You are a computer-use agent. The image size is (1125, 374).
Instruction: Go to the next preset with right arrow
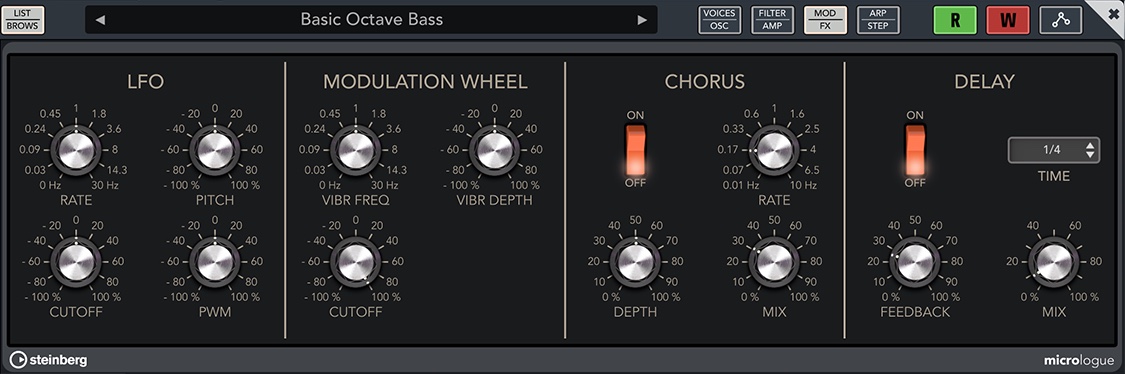click(642, 20)
